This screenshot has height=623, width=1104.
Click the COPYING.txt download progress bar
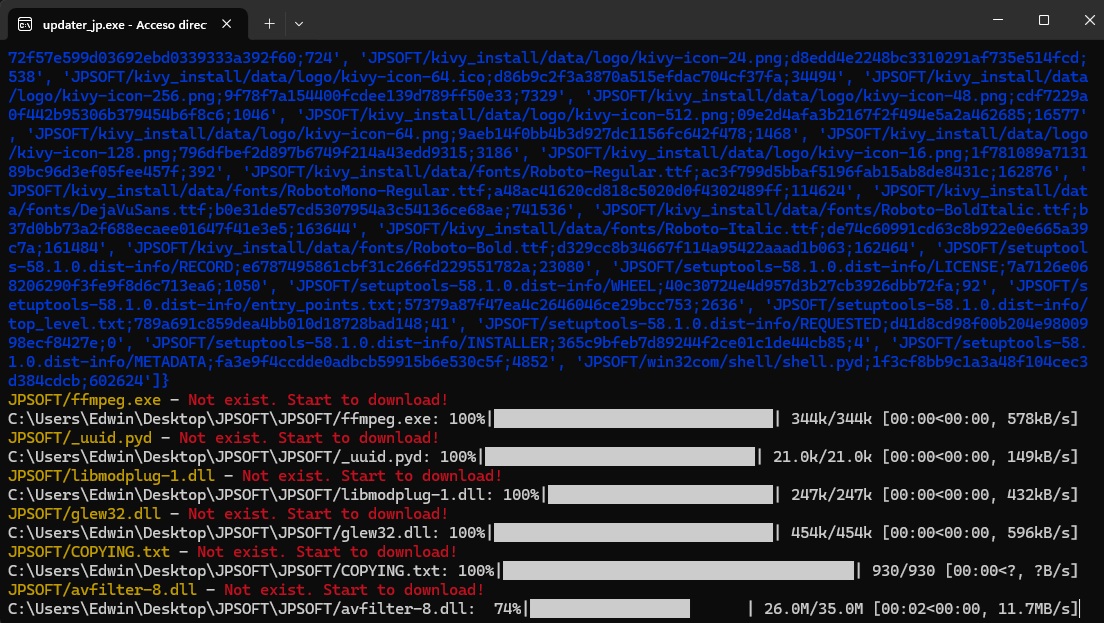tap(679, 571)
